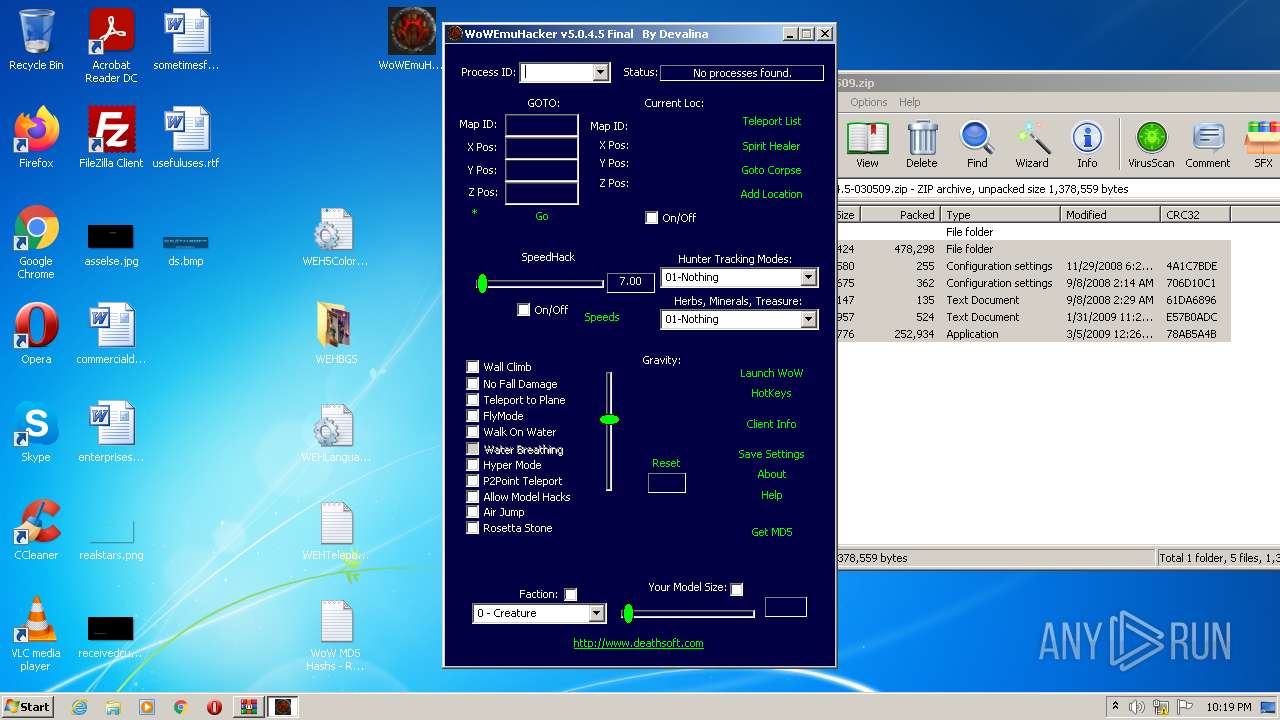Tick the Faction checkbox
The height and width of the screenshot is (720, 1280).
[x=570, y=594]
